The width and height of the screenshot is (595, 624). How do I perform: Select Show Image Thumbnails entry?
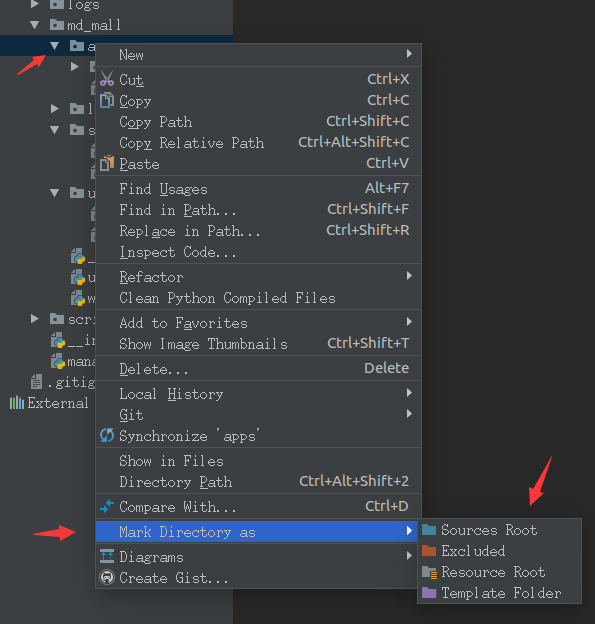tap(258, 343)
